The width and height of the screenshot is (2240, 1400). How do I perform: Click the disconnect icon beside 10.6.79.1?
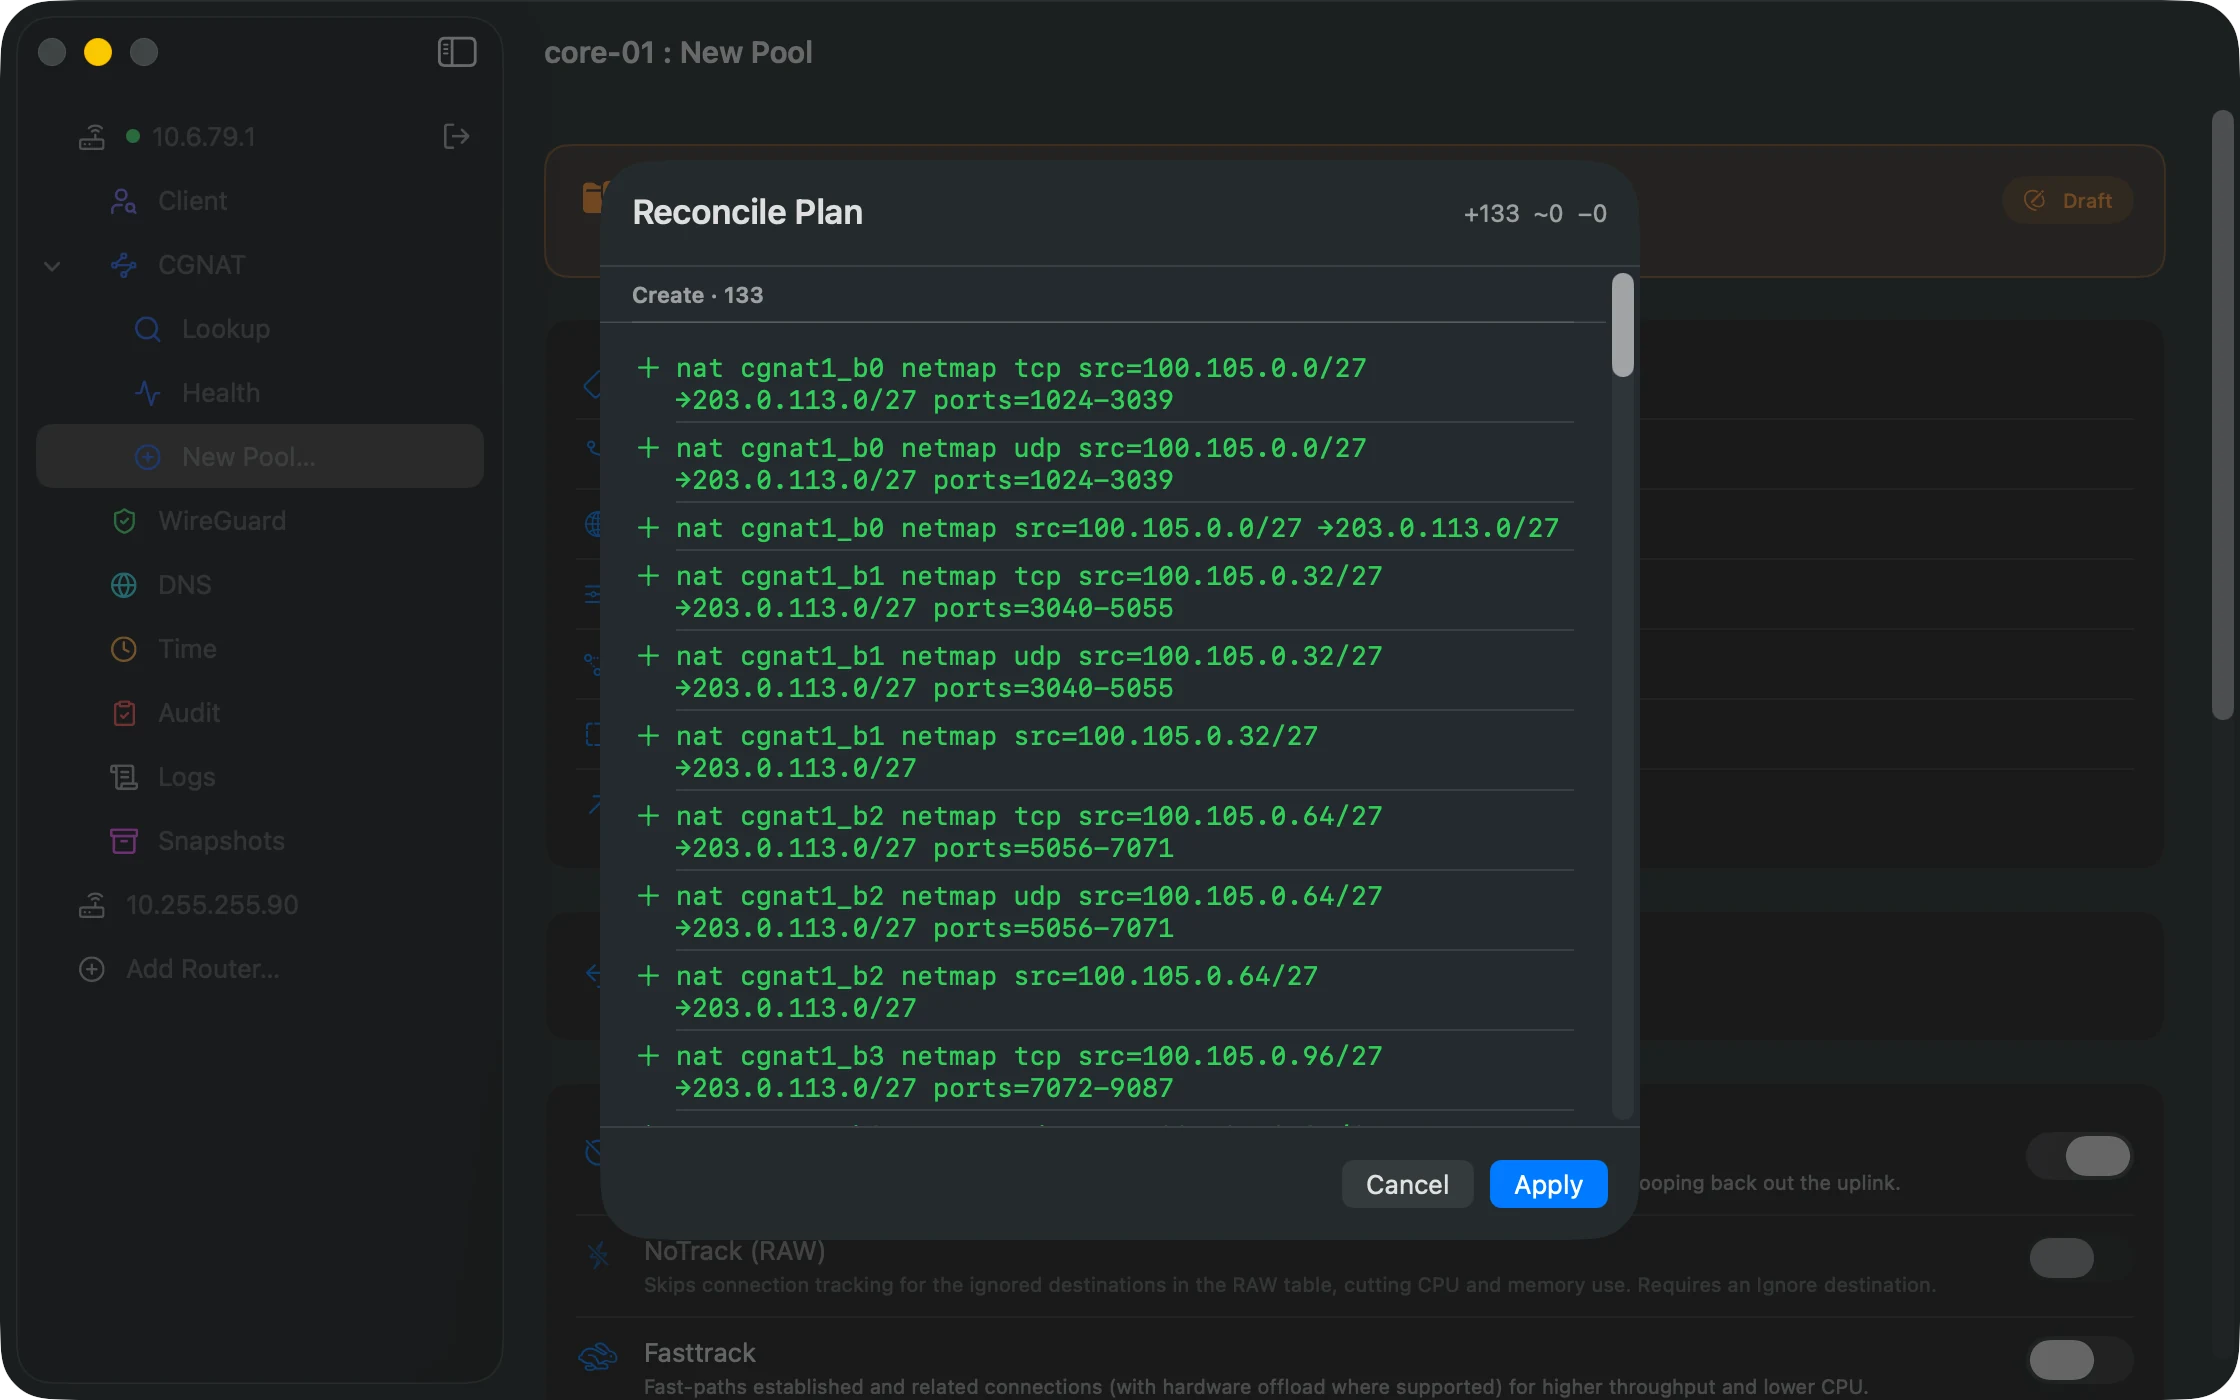456,137
